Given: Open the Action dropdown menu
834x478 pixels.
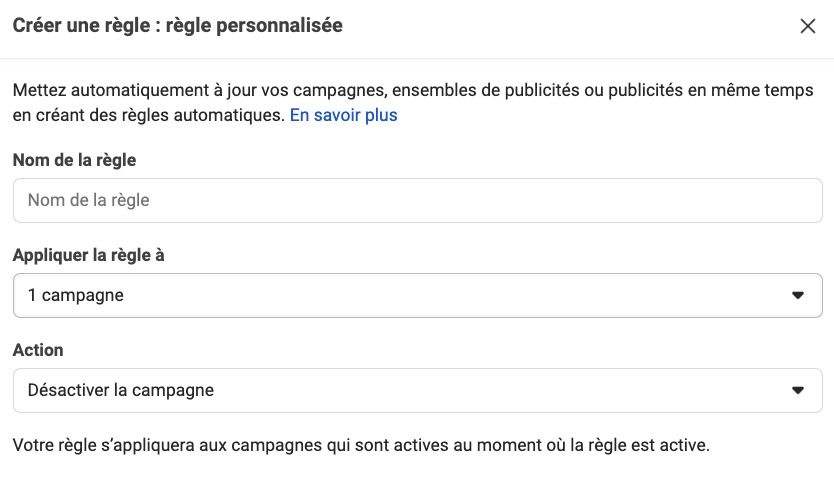Looking at the screenshot, I should [417, 390].
